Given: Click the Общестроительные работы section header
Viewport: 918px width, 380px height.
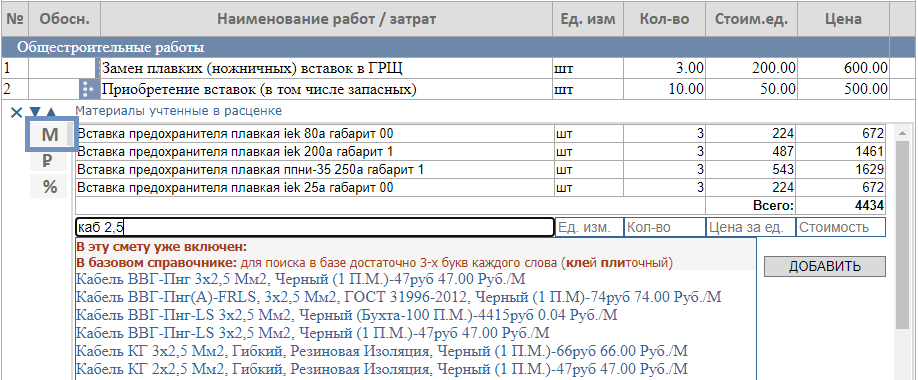Looking at the screenshot, I should [445, 47].
